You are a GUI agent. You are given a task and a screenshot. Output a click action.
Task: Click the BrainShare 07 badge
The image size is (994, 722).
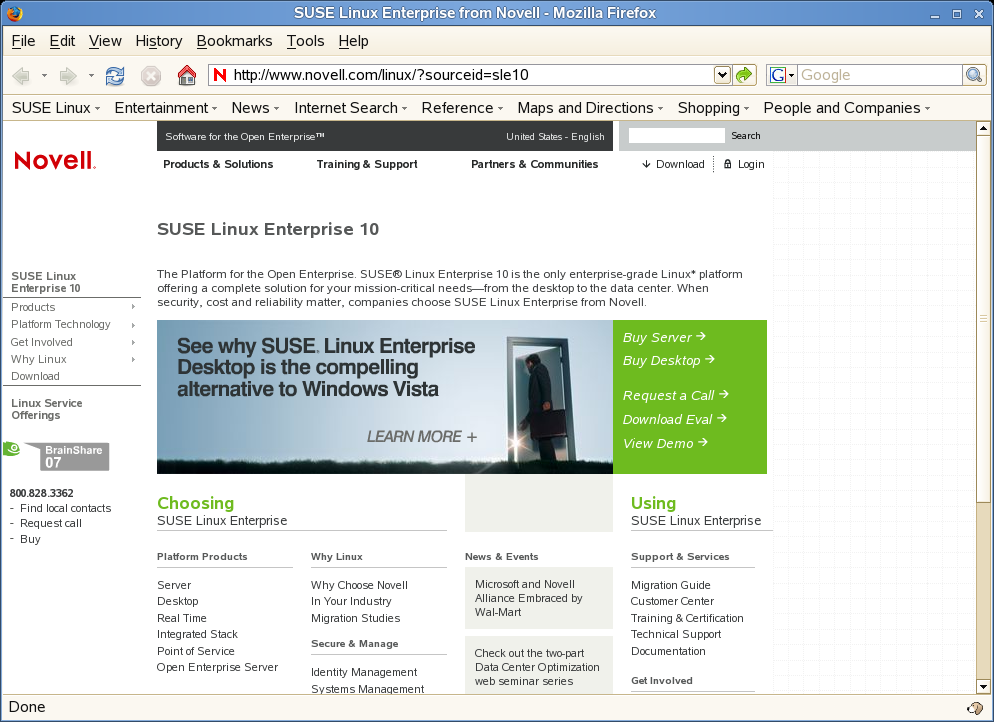point(56,456)
